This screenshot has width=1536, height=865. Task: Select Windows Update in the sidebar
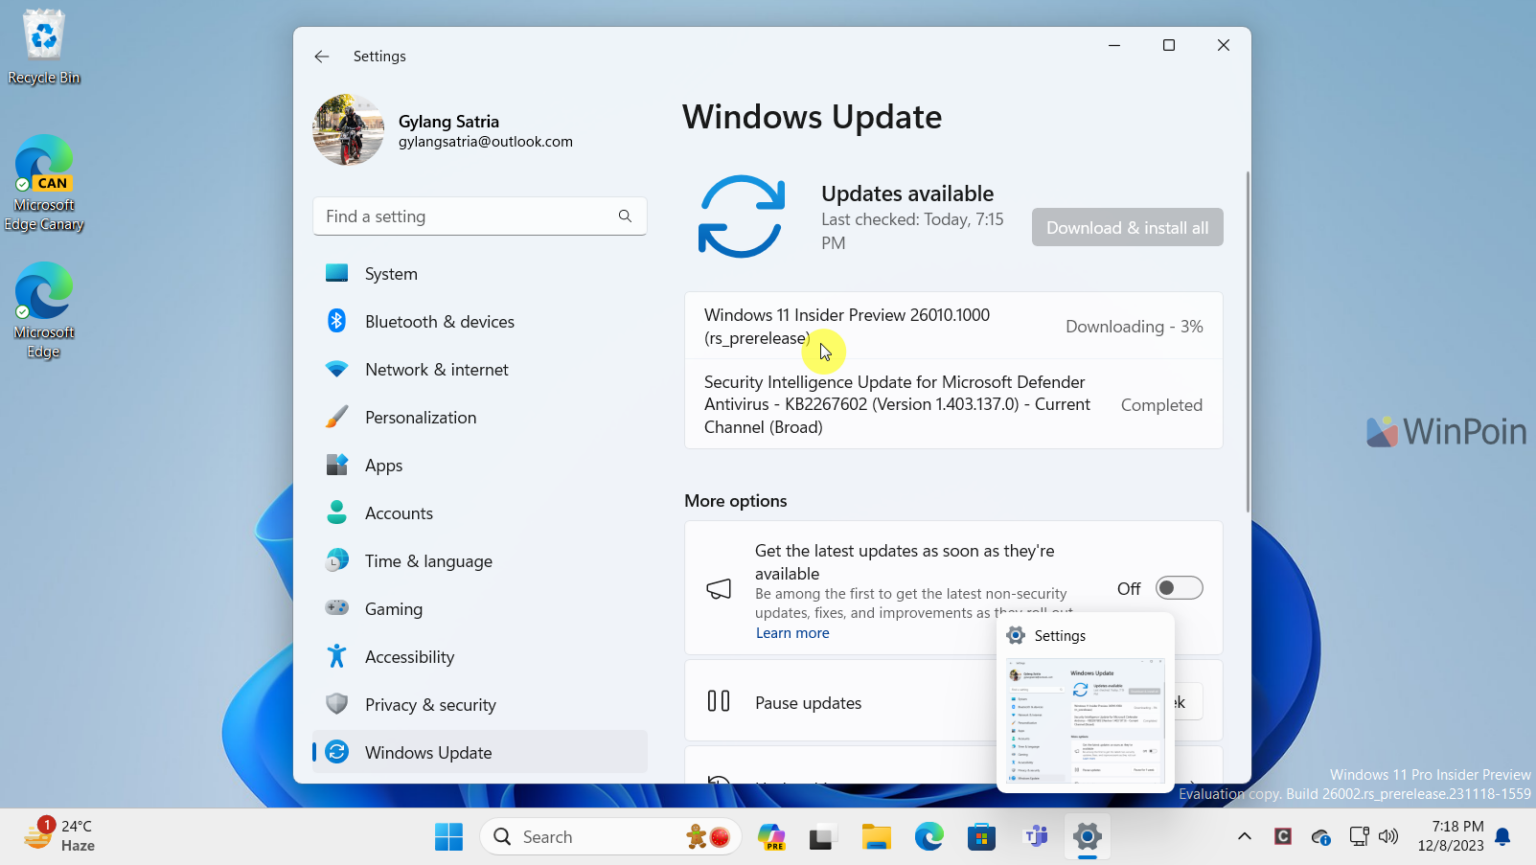[428, 752]
